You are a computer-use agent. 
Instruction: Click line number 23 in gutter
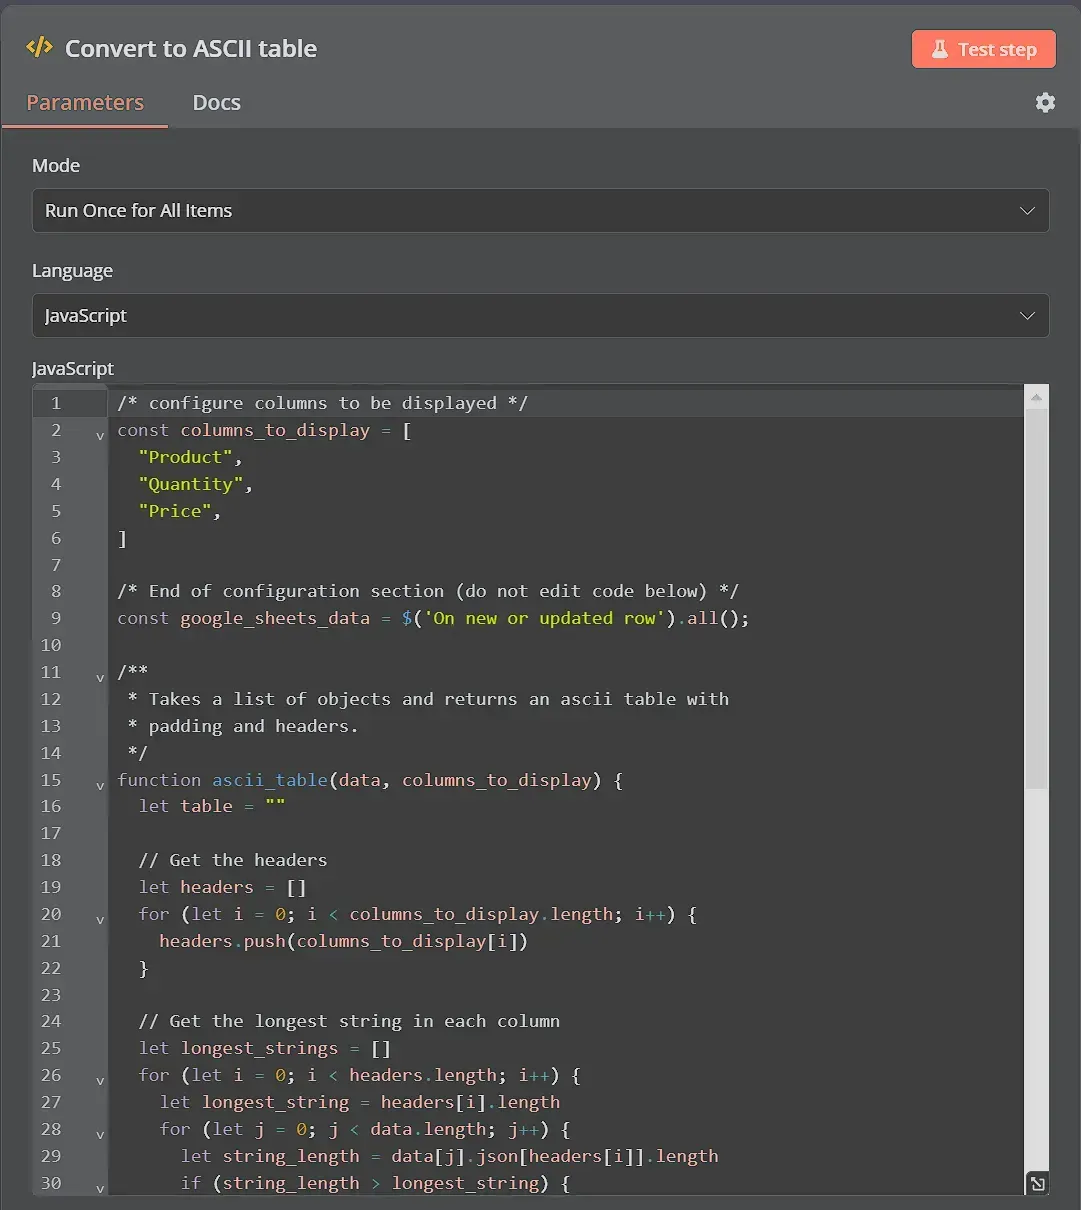[52, 995]
